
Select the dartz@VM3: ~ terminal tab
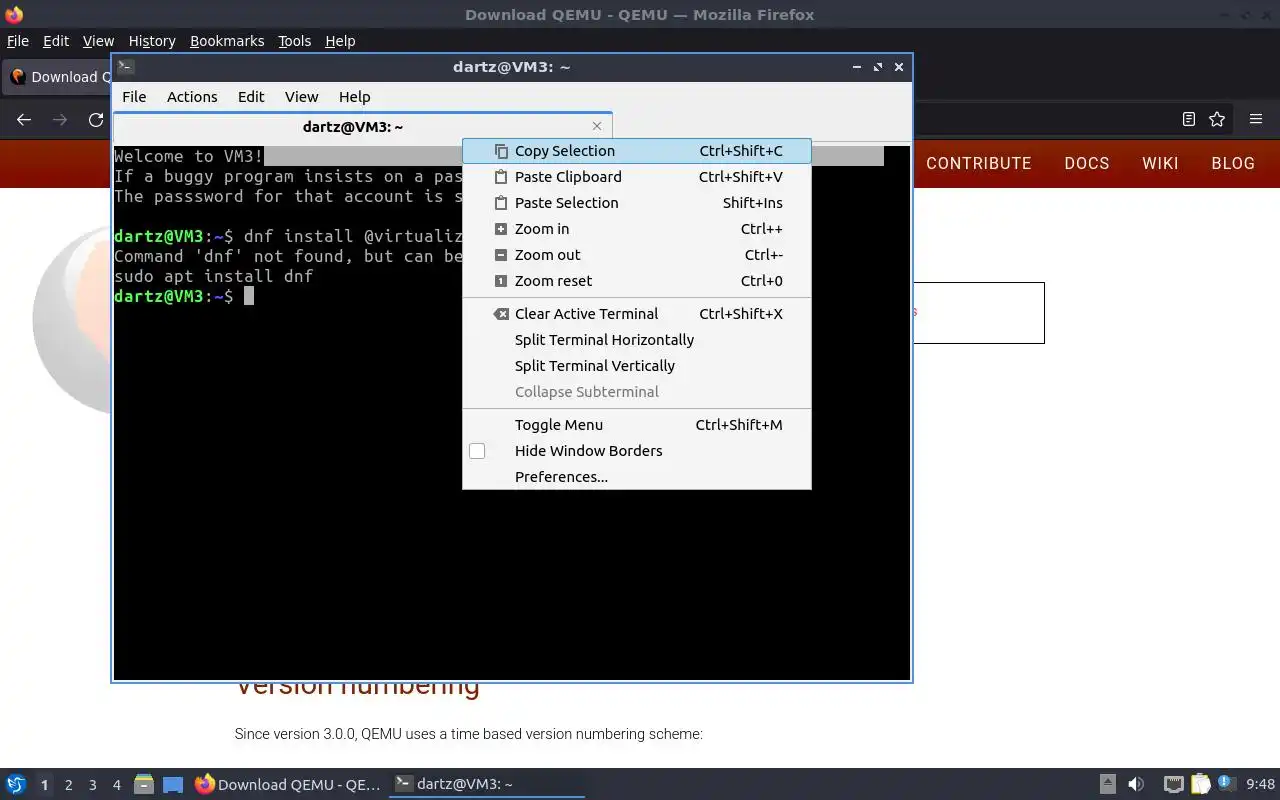point(362,126)
